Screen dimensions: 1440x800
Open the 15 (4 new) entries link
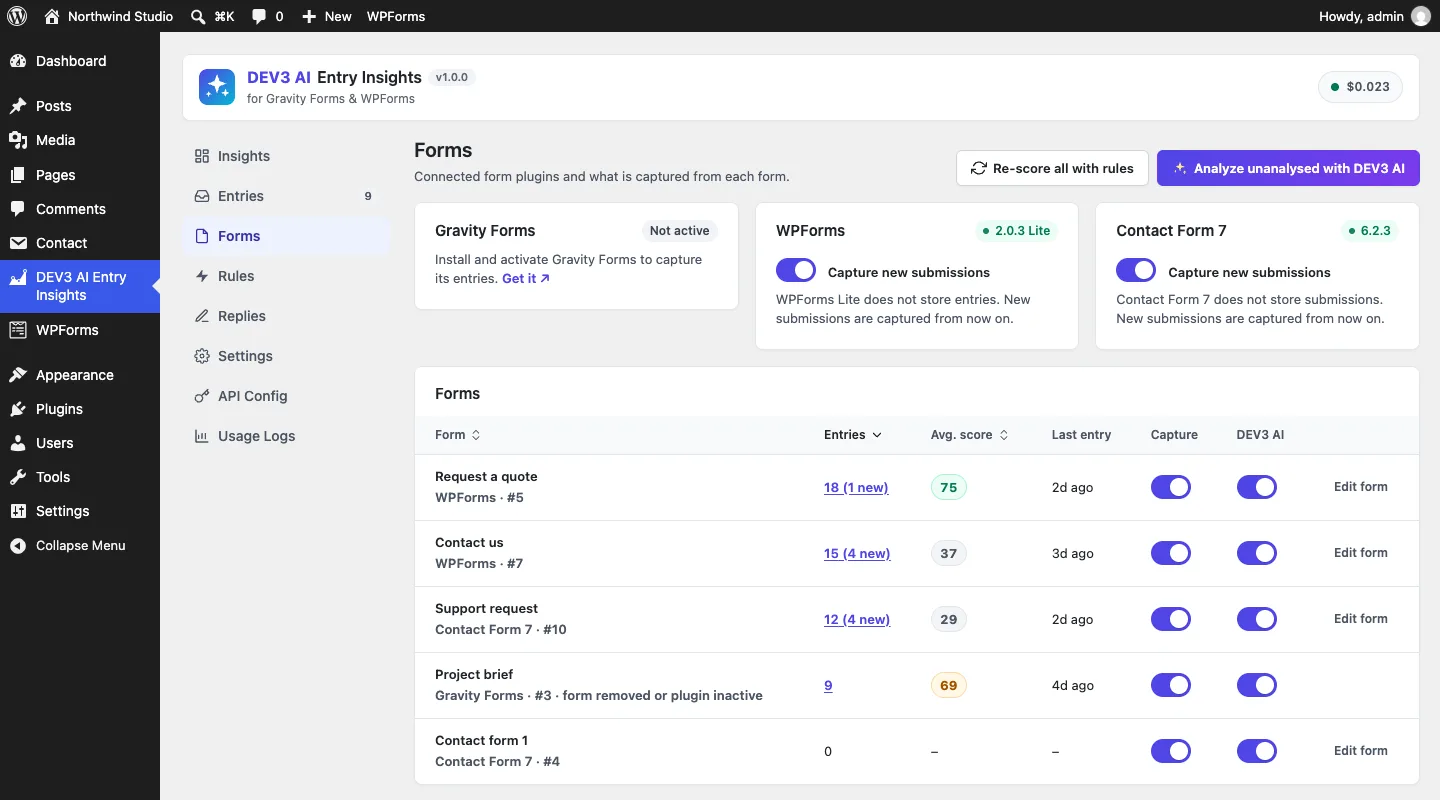pos(857,553)
